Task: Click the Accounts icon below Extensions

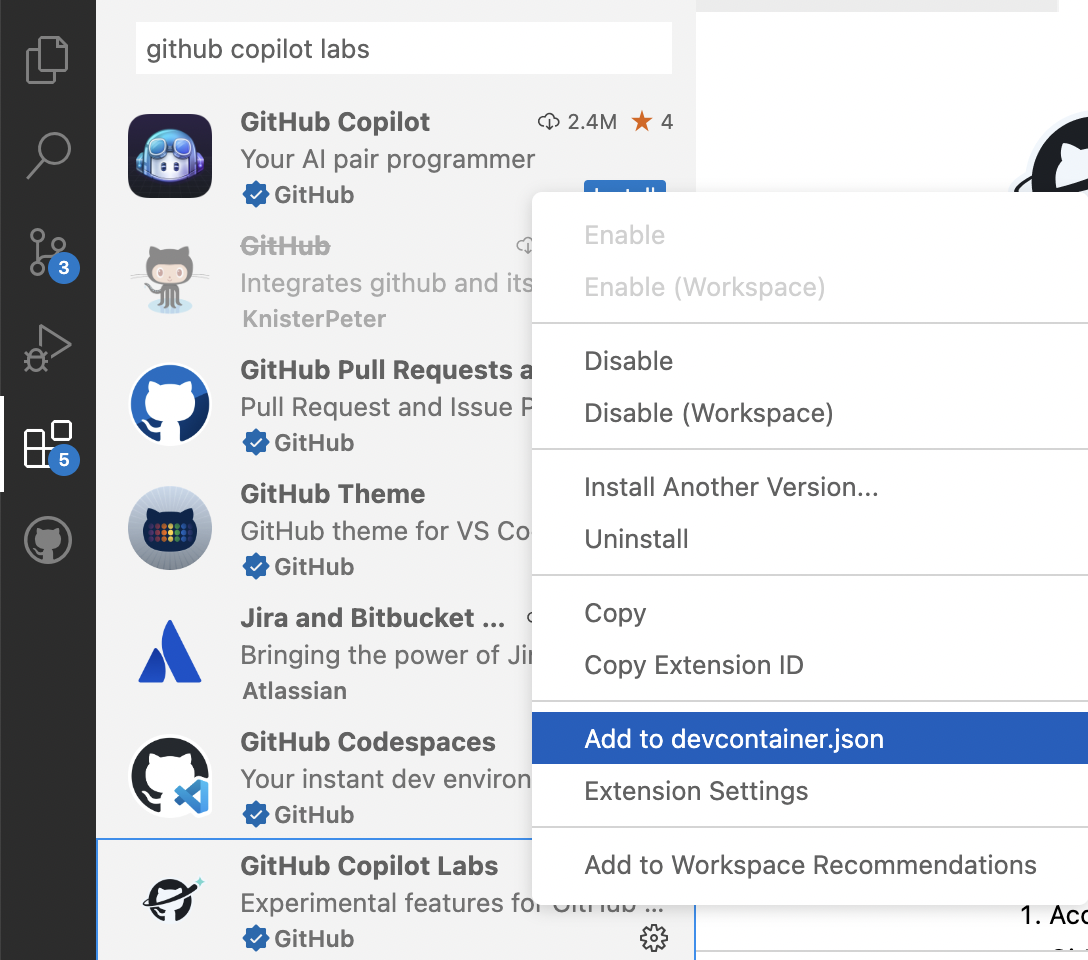Action: point(48,540)
